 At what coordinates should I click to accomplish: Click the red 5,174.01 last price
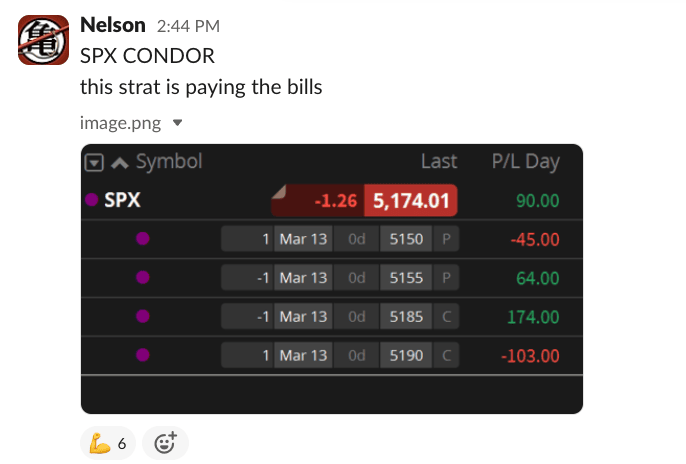[x=411, y=200]
